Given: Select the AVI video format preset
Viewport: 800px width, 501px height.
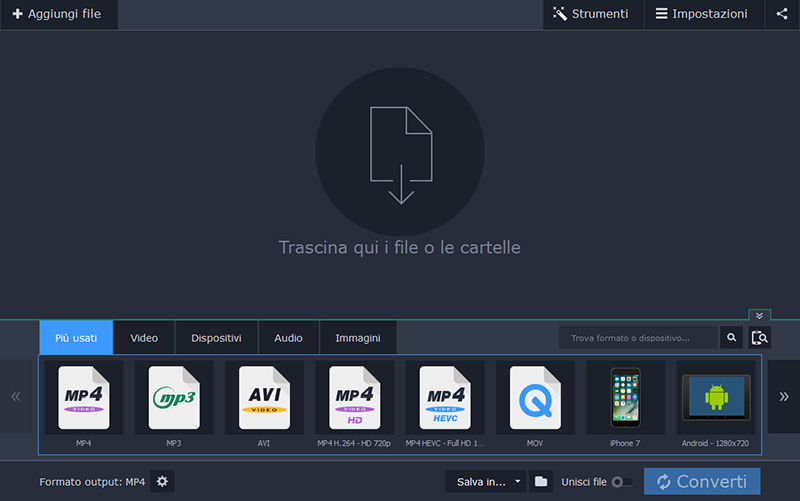Looking at the screenshot, I should tap(264, 402).
